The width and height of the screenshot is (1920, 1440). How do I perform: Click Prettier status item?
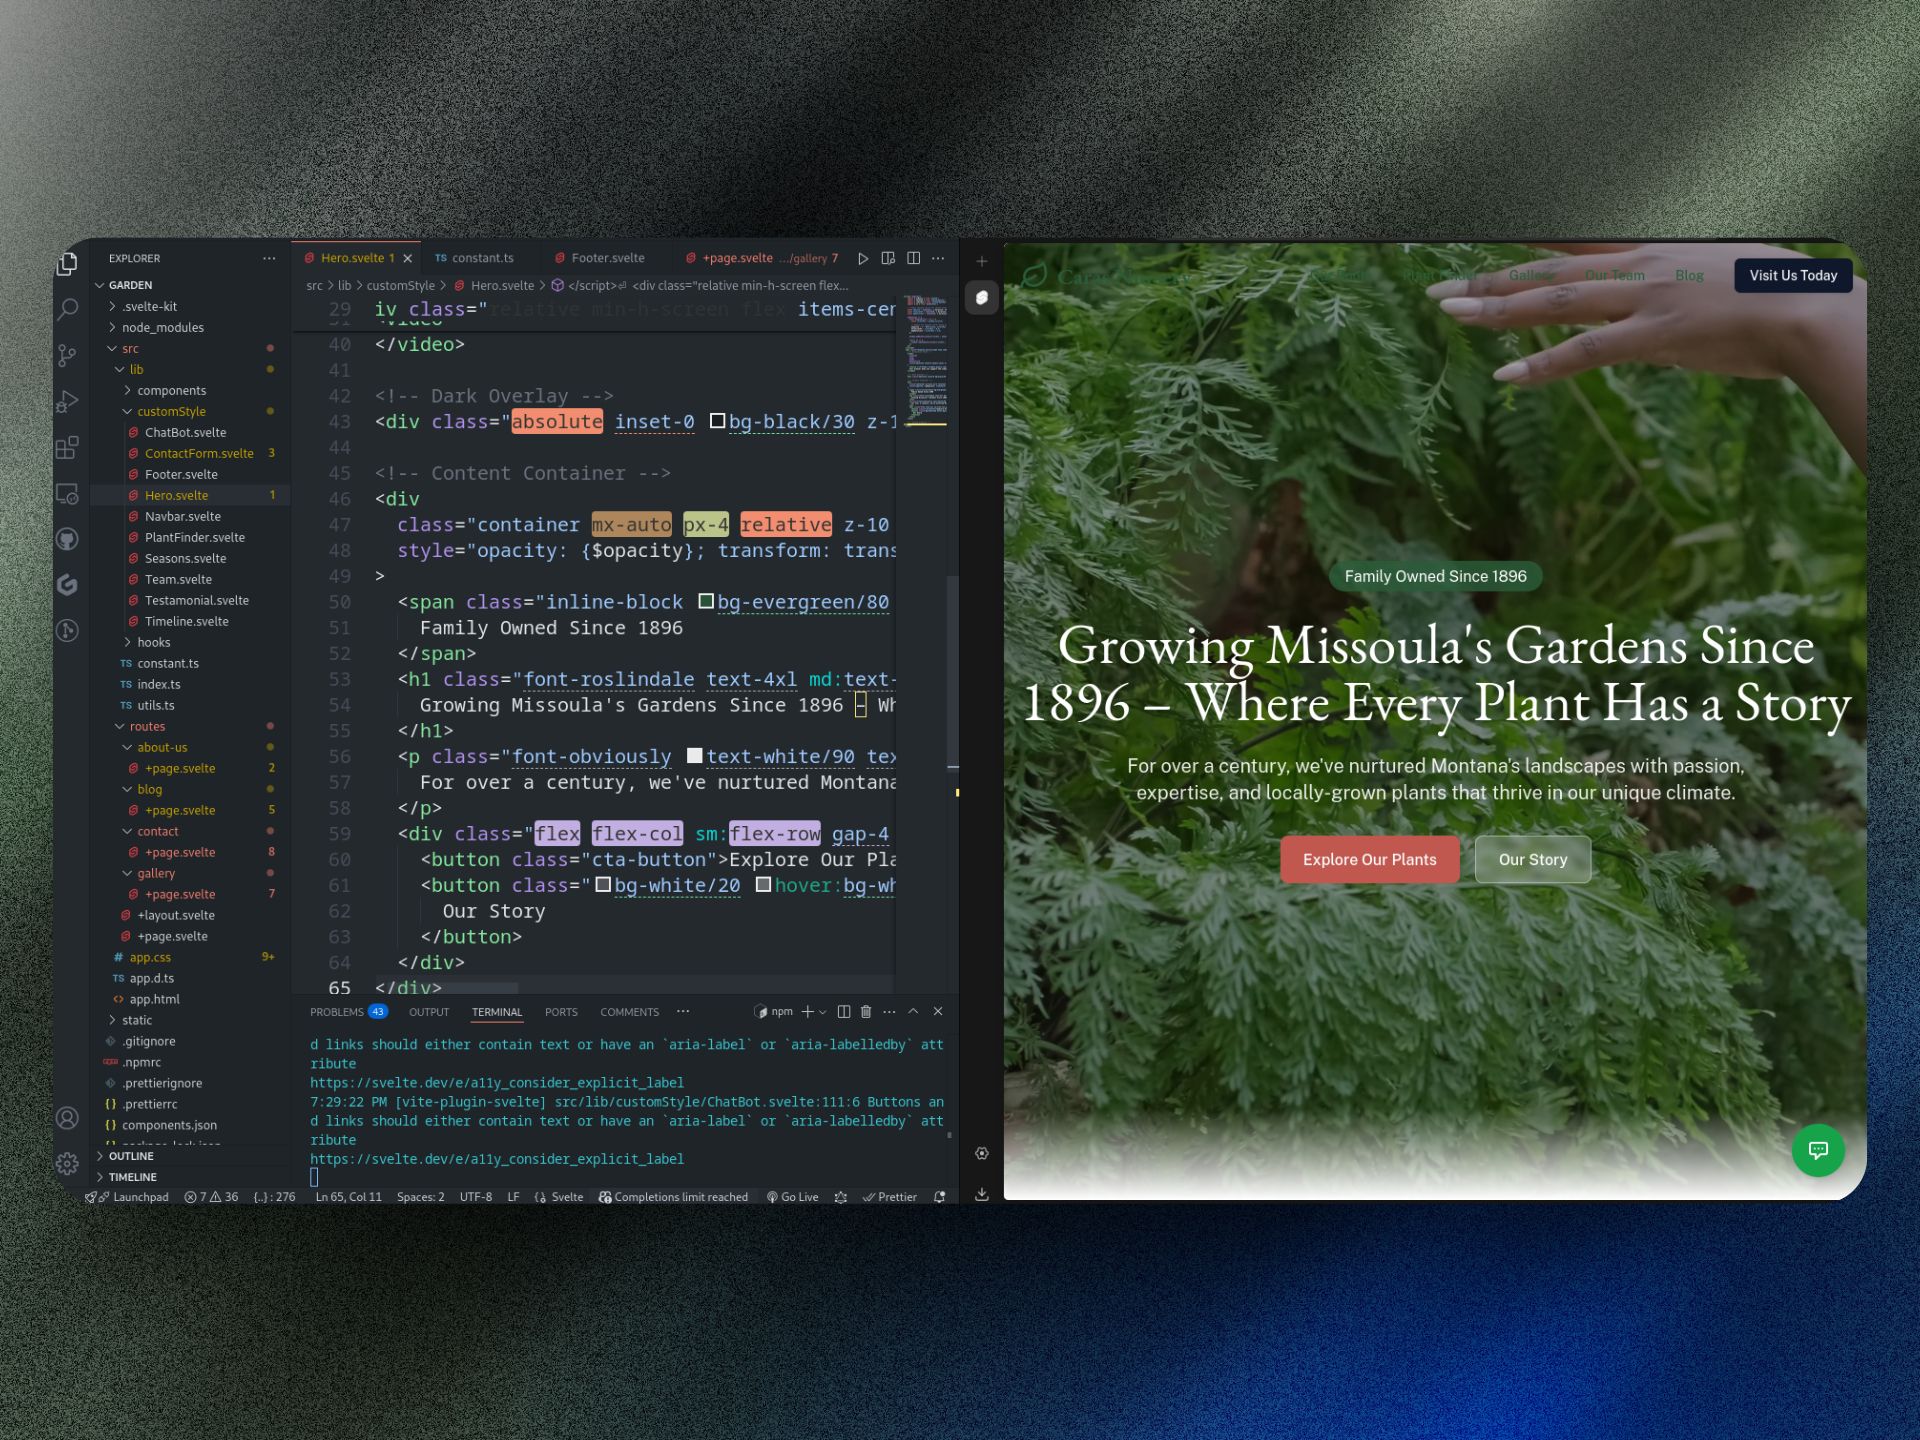click(889, 1197)
